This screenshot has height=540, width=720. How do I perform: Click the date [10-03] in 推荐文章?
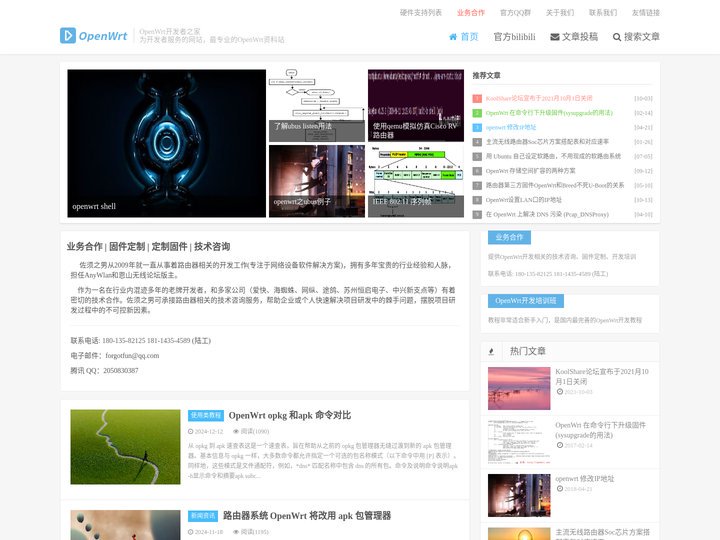coord(643,98)
